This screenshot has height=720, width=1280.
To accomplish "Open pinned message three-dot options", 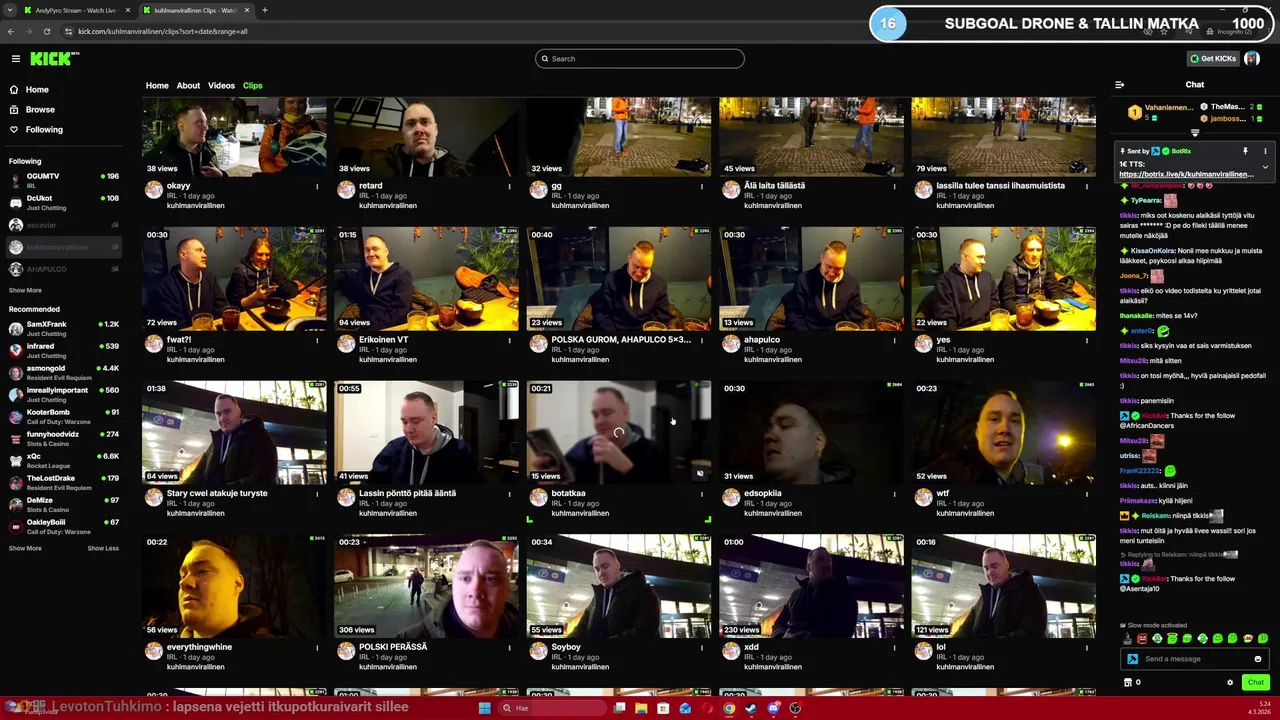I will pyautogui.click(x=1265, y=151).
